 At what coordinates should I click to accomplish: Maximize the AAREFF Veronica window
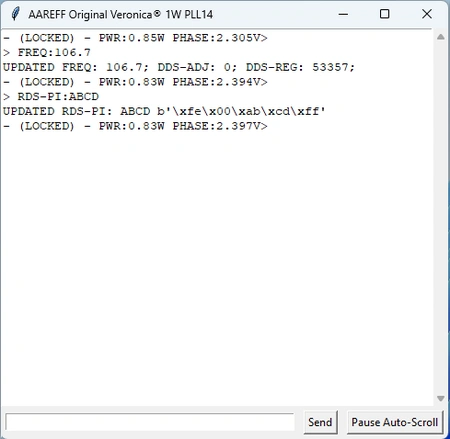tap(384, 14)
